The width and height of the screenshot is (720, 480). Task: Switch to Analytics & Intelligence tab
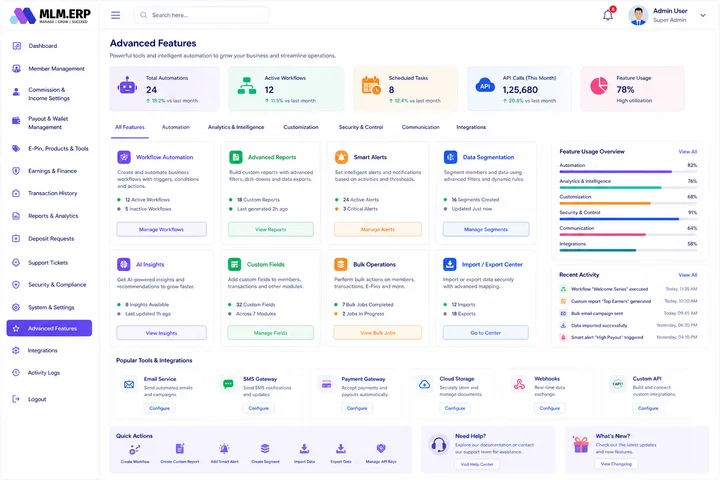coord(236,127)
